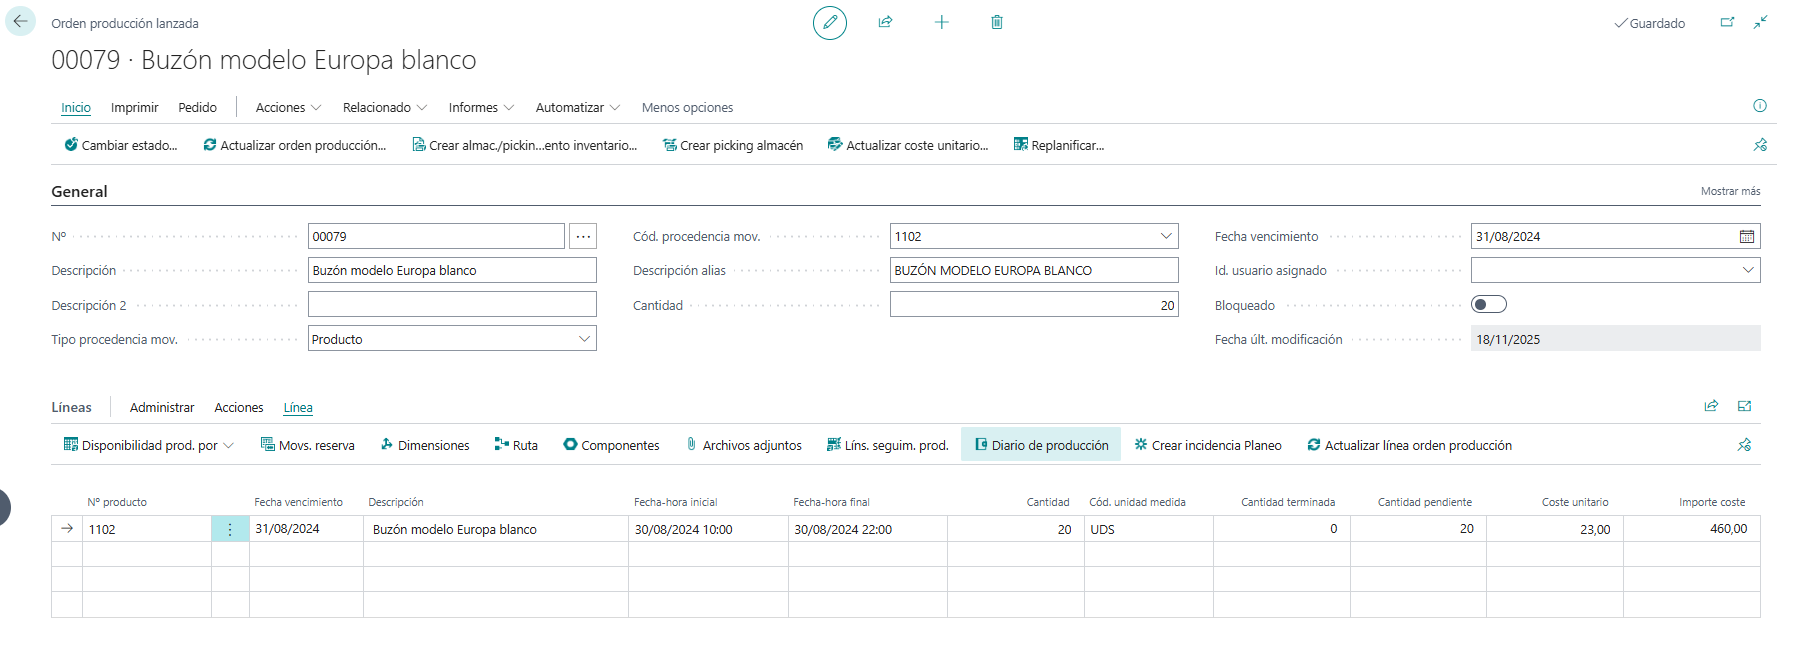Open Cód. procedencia mov. dropdown

1166,236
